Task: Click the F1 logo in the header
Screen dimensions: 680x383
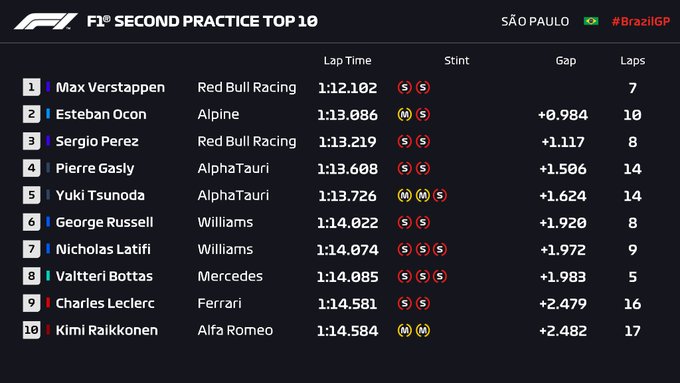Action: coord(46,21)
